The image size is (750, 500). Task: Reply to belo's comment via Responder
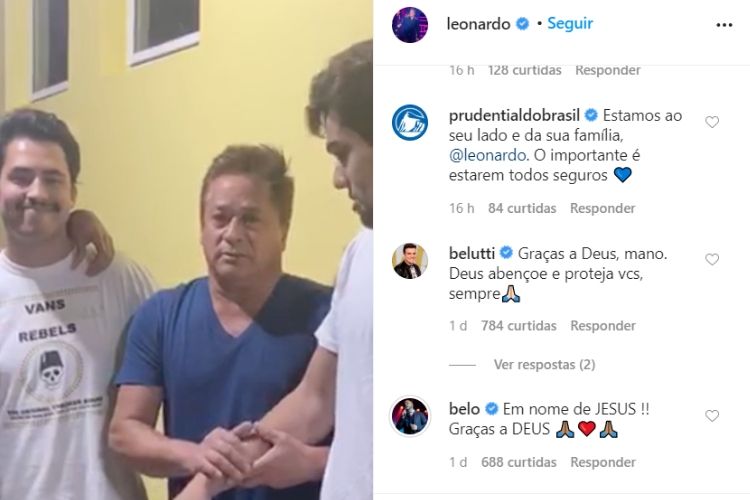point(603,462)
